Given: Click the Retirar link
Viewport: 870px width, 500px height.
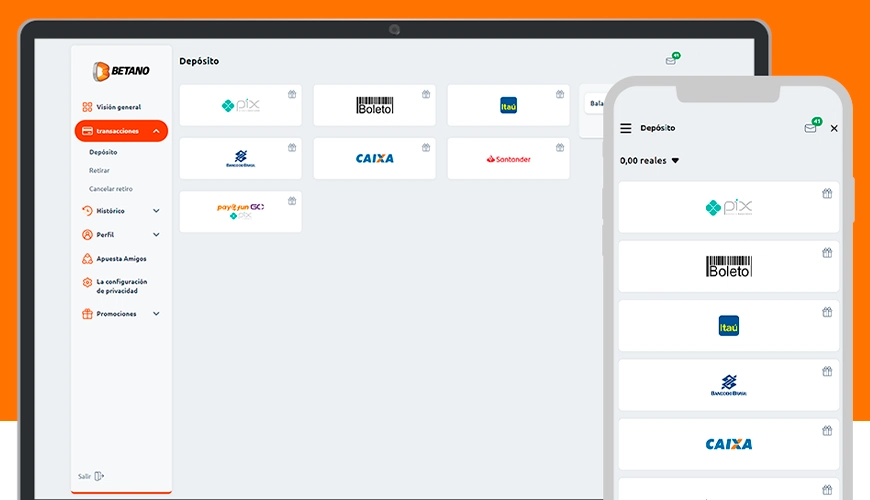Looking at the screenshot, I should (99, 170).
